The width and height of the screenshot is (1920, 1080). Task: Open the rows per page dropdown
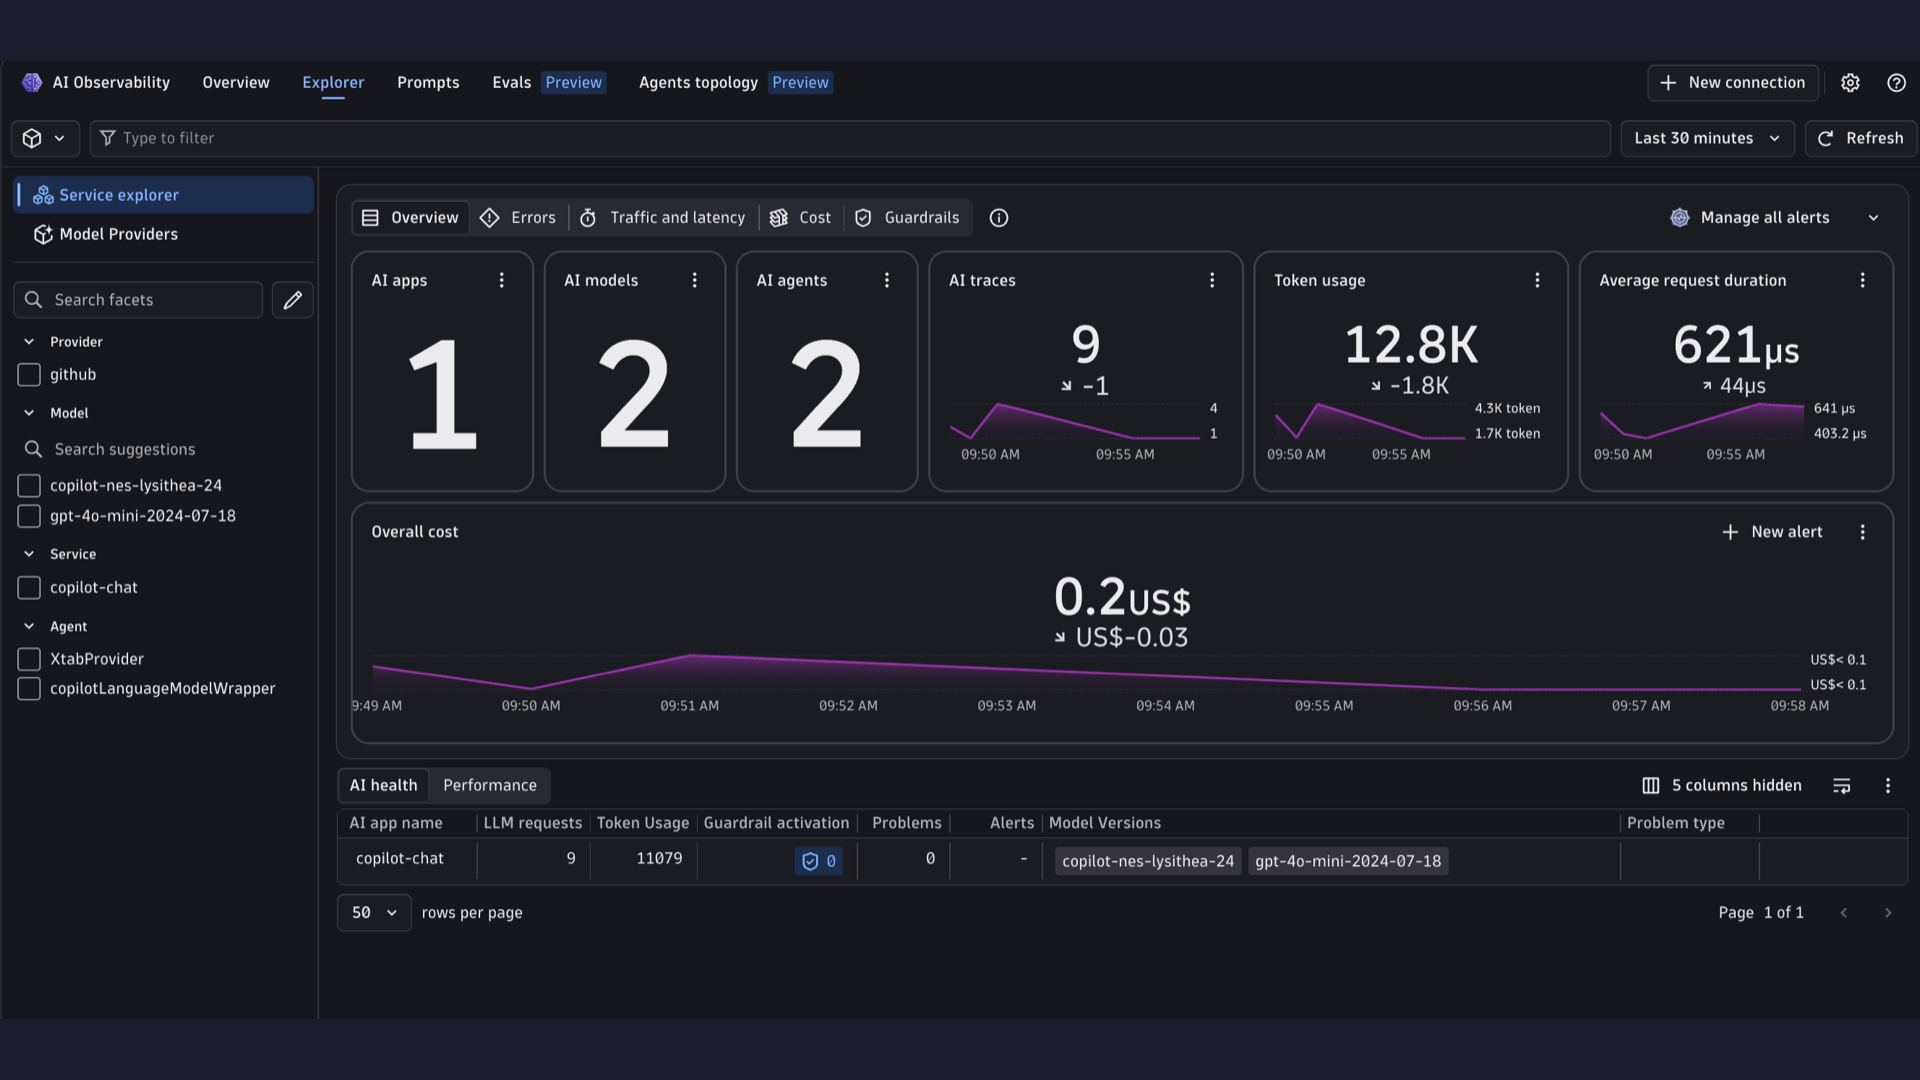374,913
